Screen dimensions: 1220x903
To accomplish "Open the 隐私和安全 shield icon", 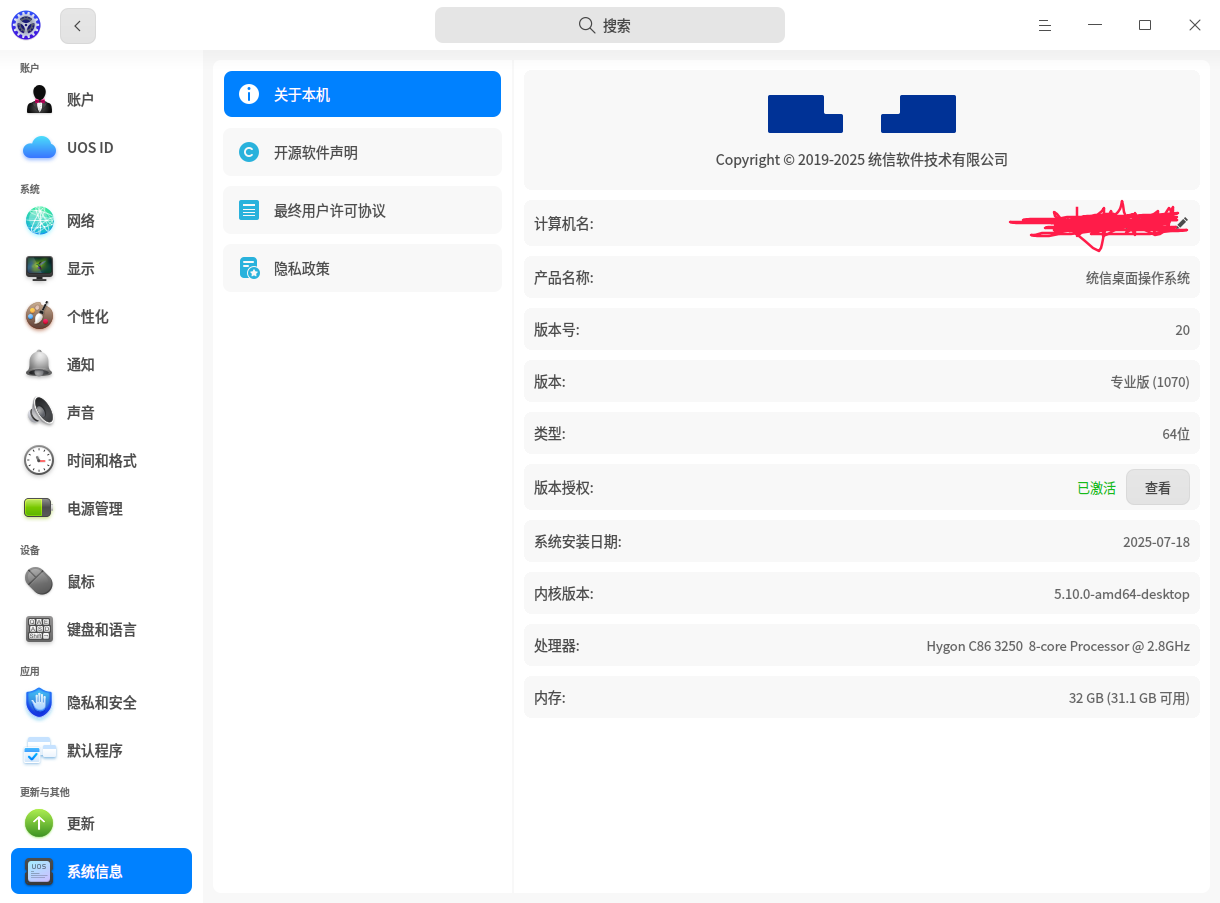I will click(x=39, y=702).
